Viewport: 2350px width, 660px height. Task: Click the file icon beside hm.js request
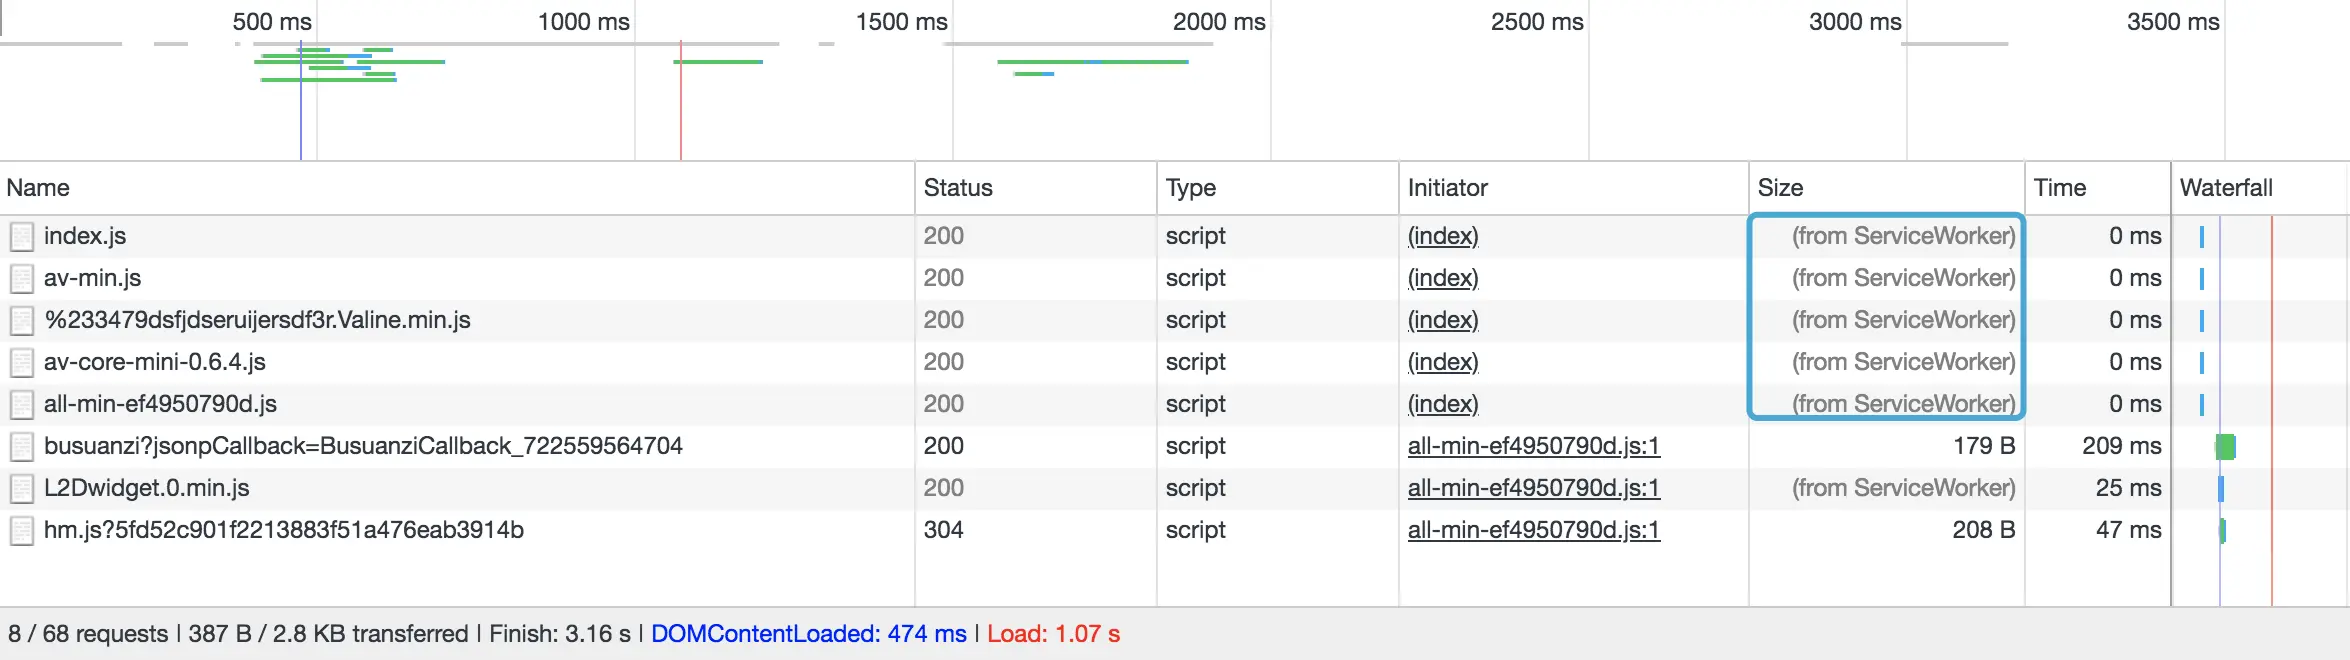(21, 531)
